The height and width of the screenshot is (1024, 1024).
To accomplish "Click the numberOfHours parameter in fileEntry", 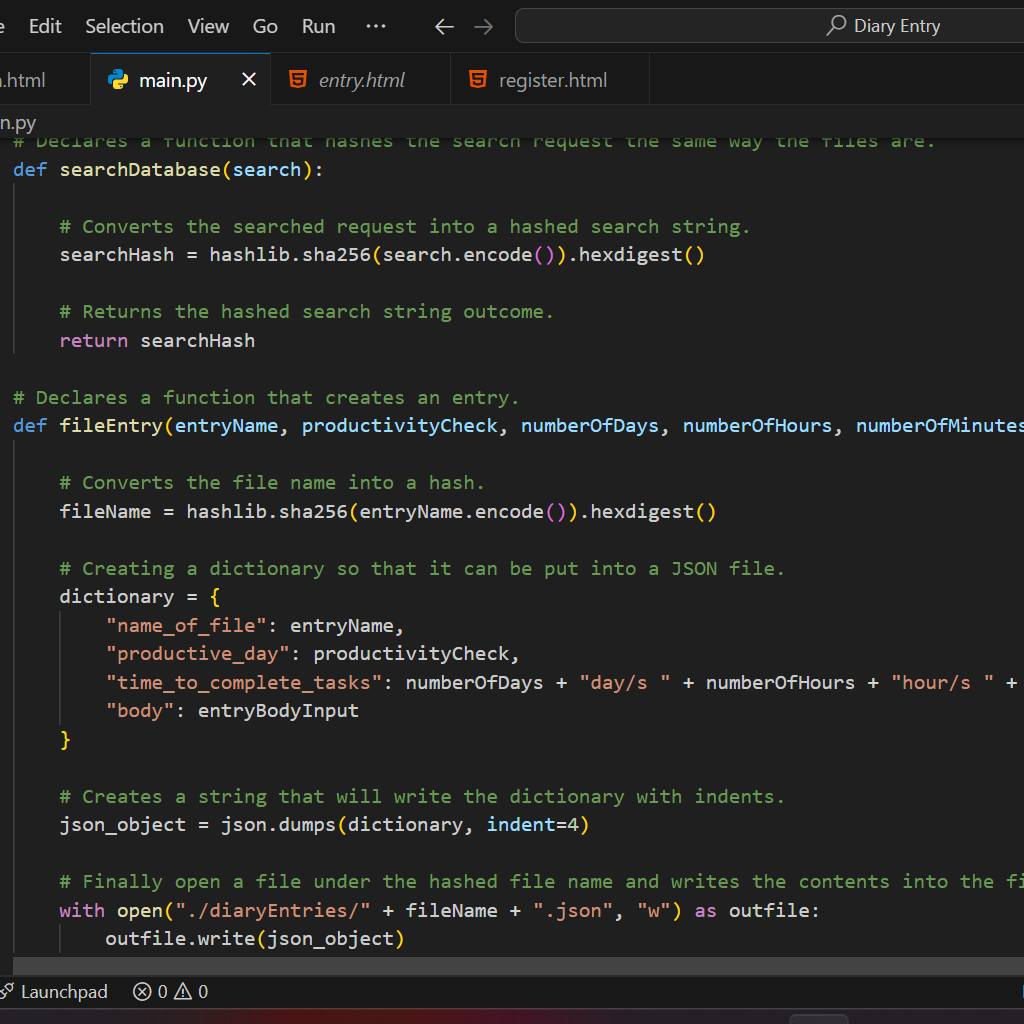I will click(x=758, y=426).
